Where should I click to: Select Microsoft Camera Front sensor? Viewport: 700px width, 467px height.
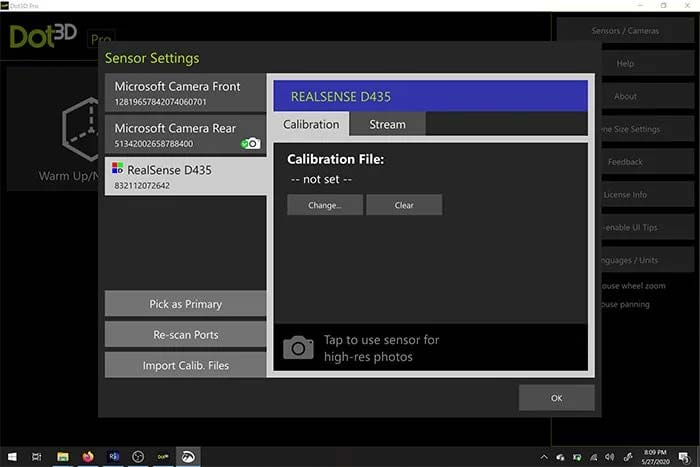click(x=185, y=93)
